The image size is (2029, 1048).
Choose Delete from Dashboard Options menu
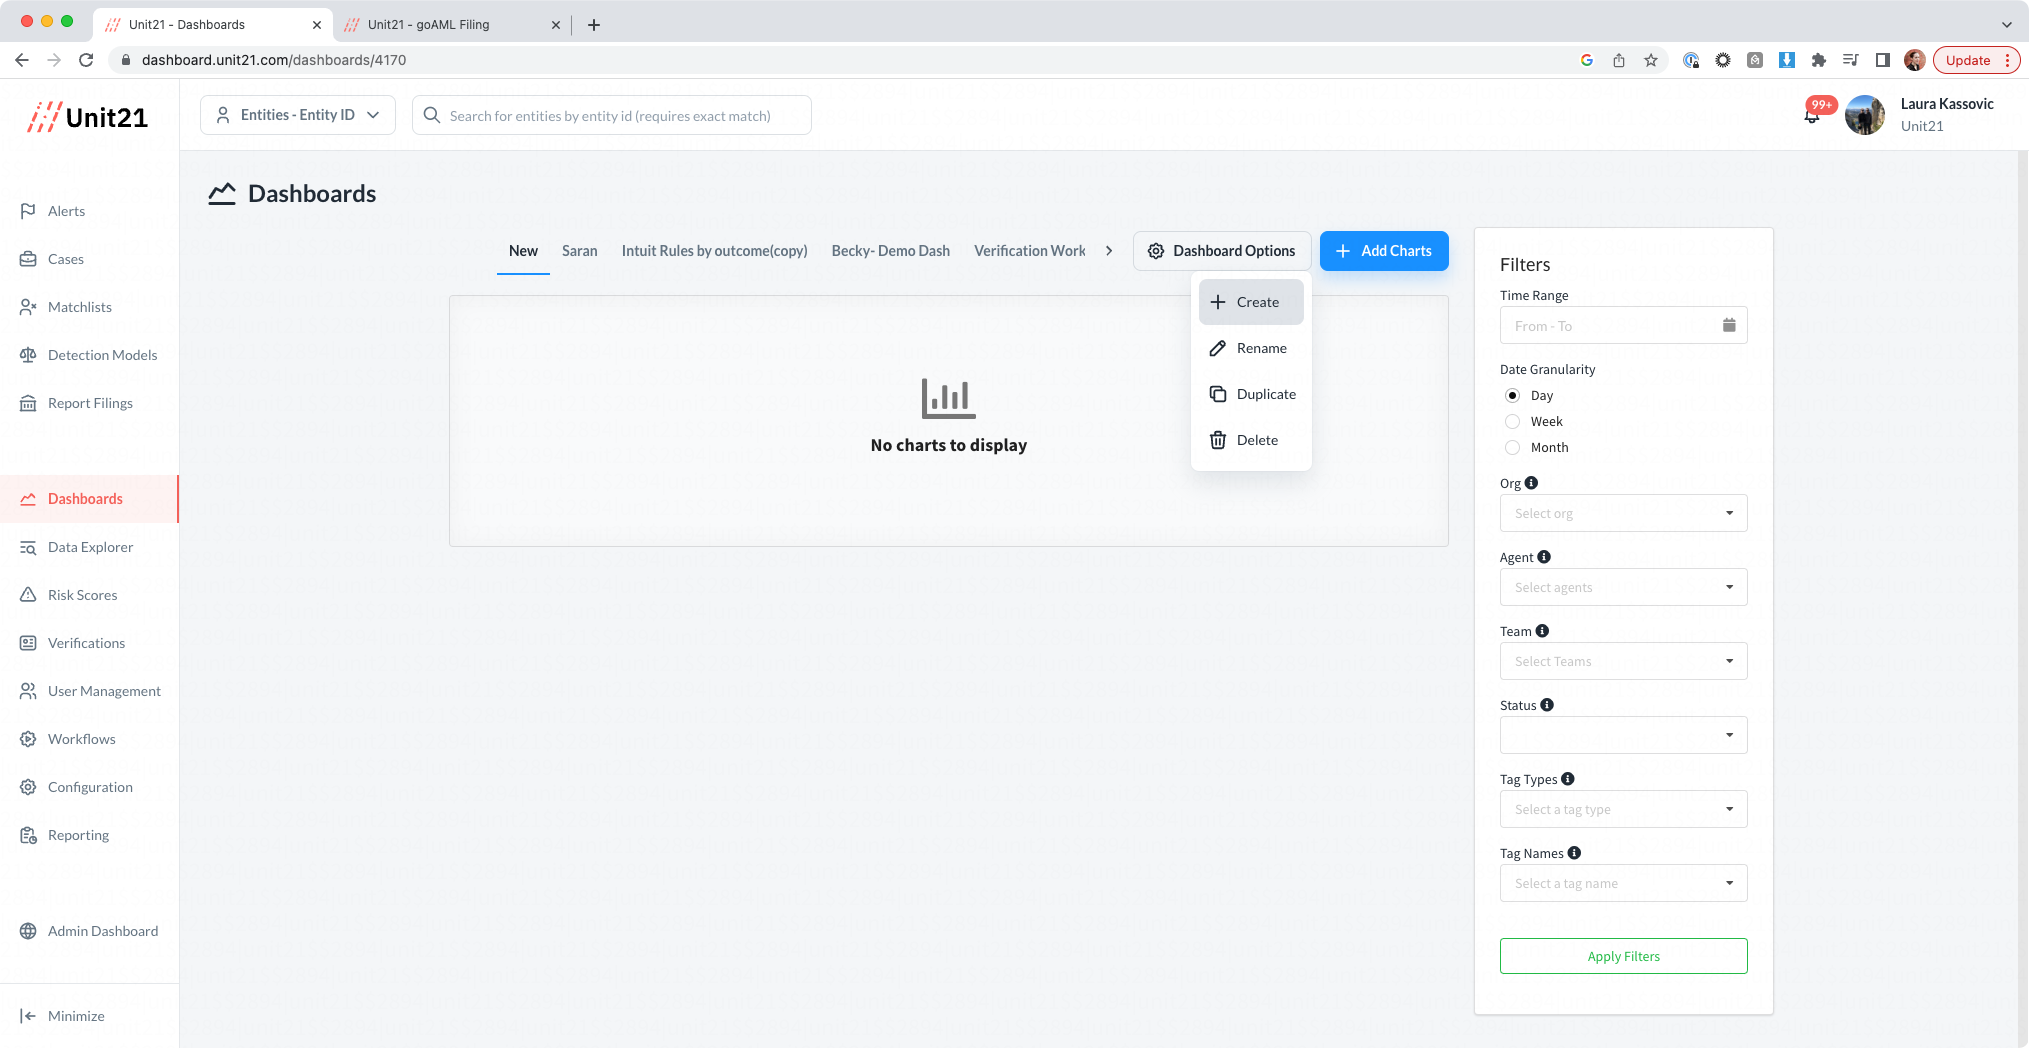point(1251,440)
